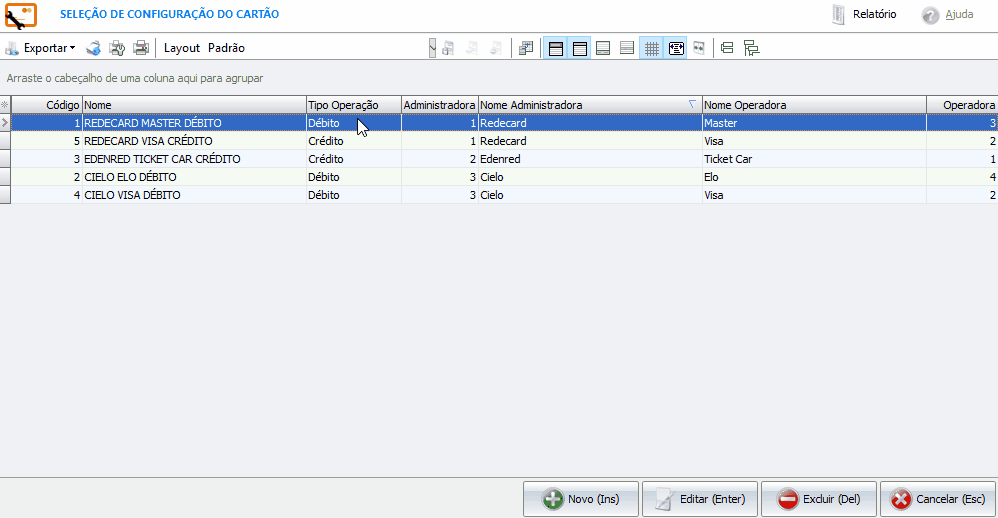Click the Editar (Enter) button
Screen dimensions: 998x518
pos(699,500)
